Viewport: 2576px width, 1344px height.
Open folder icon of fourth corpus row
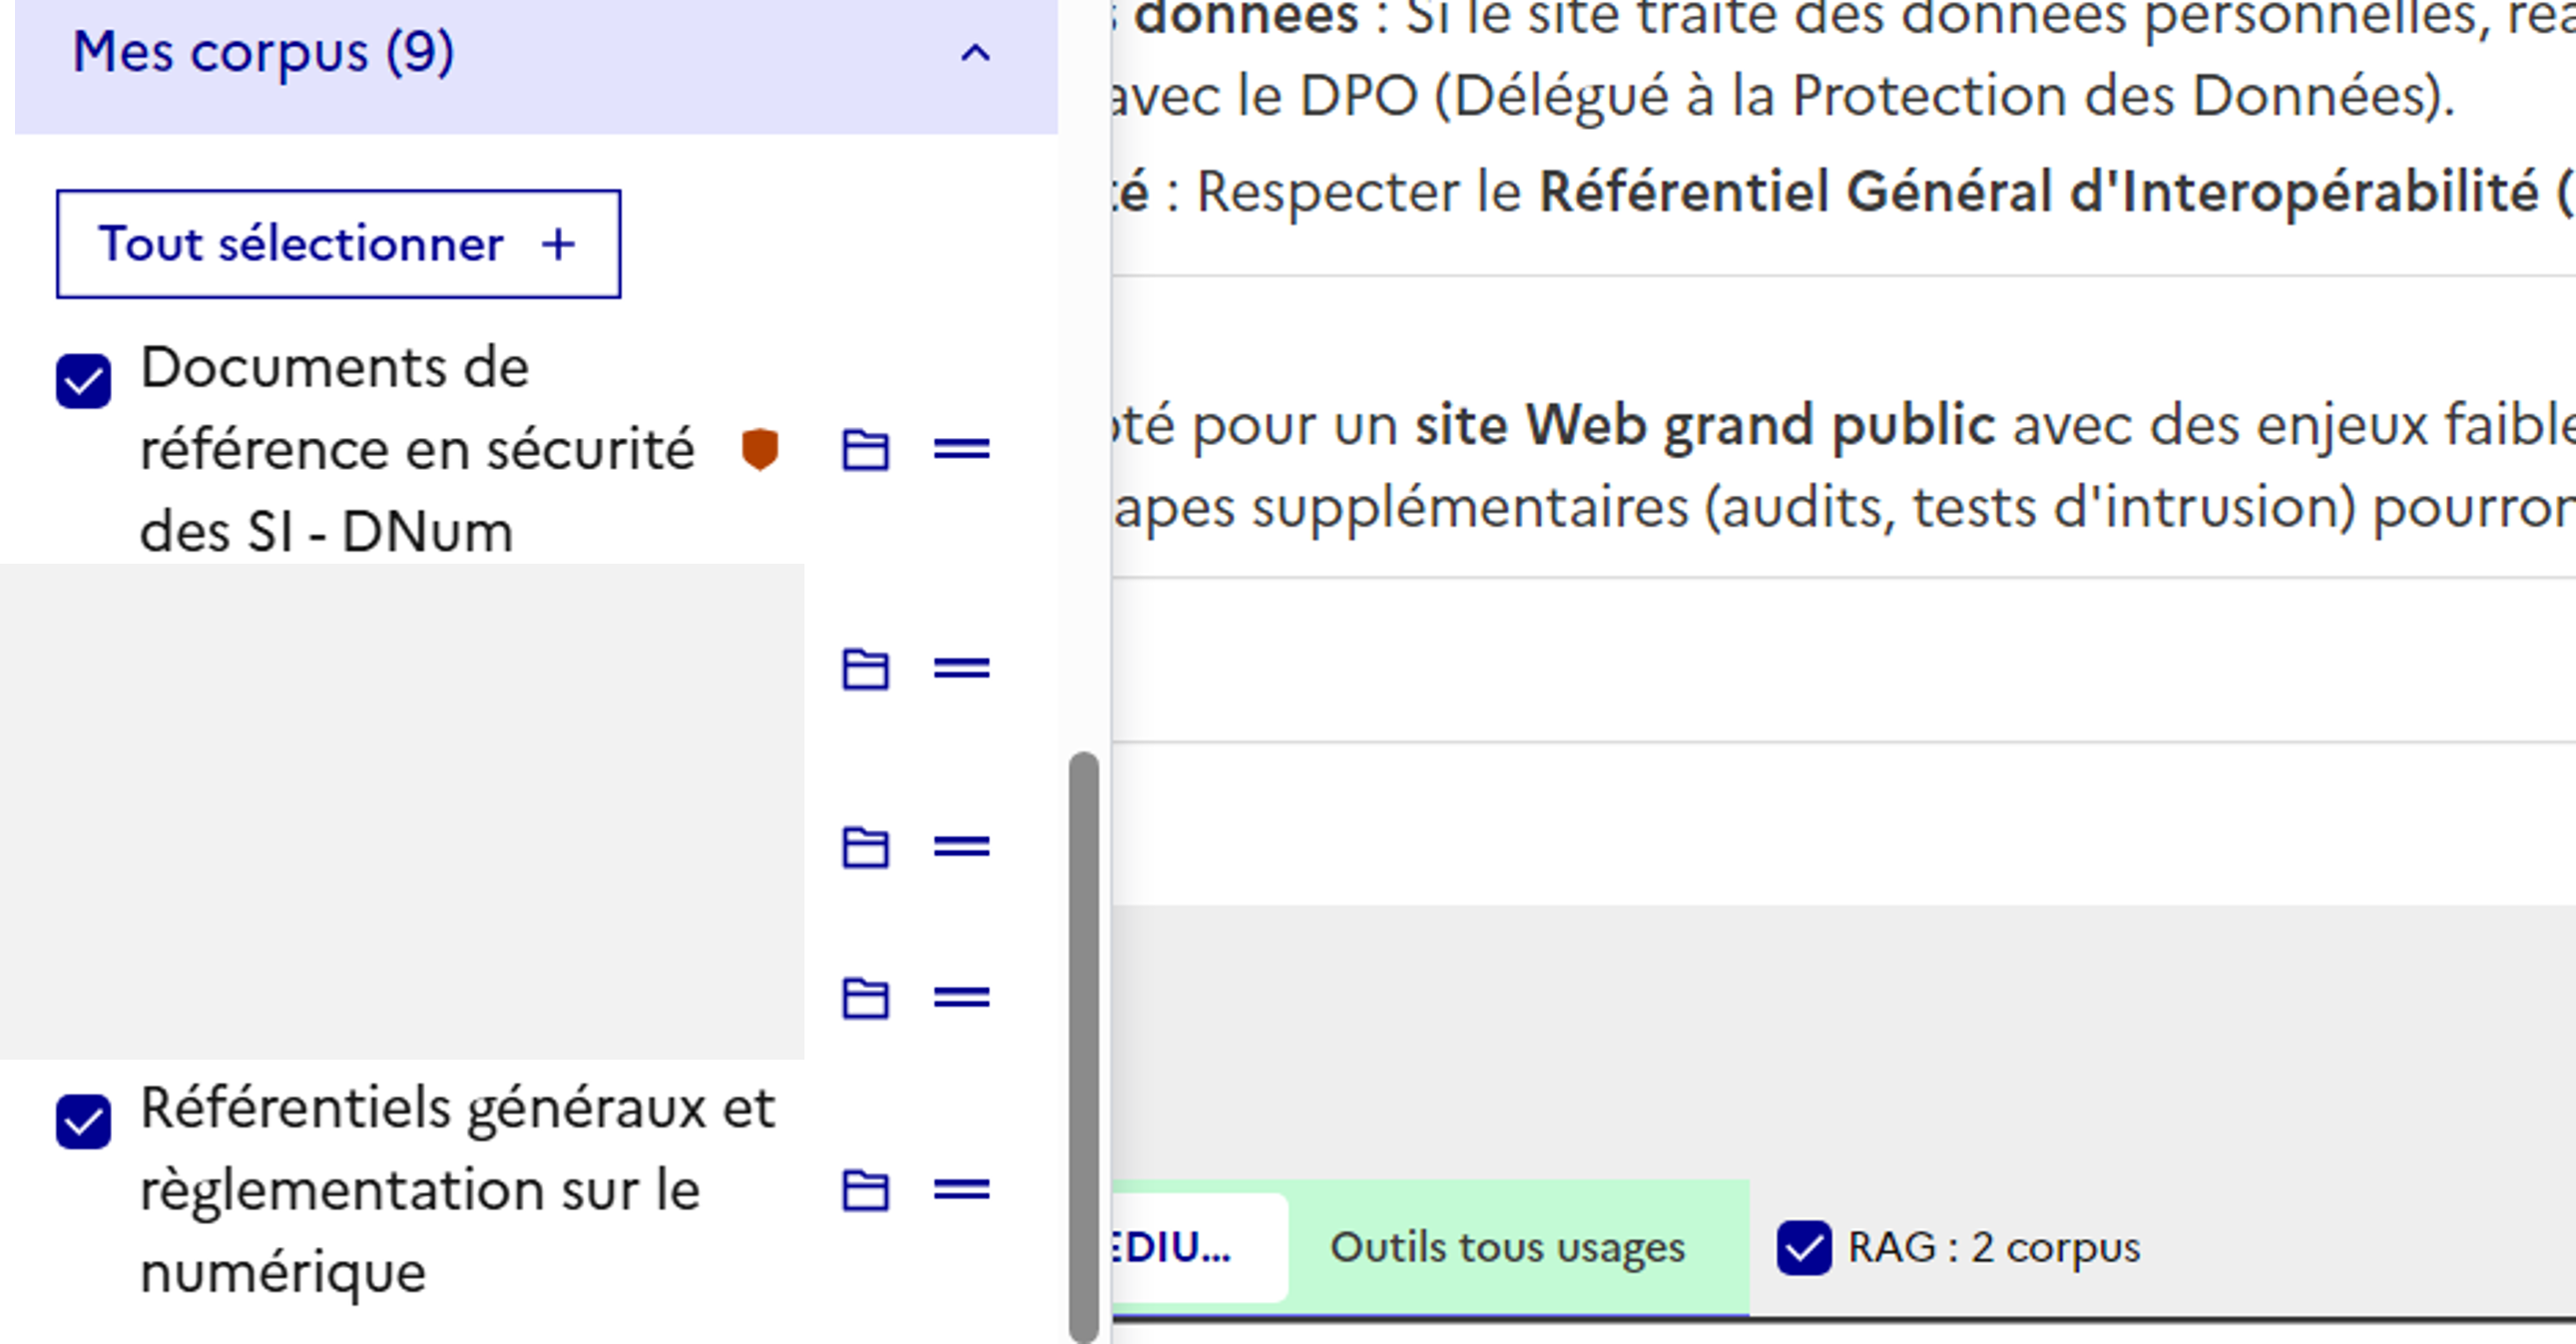[865, 998]
